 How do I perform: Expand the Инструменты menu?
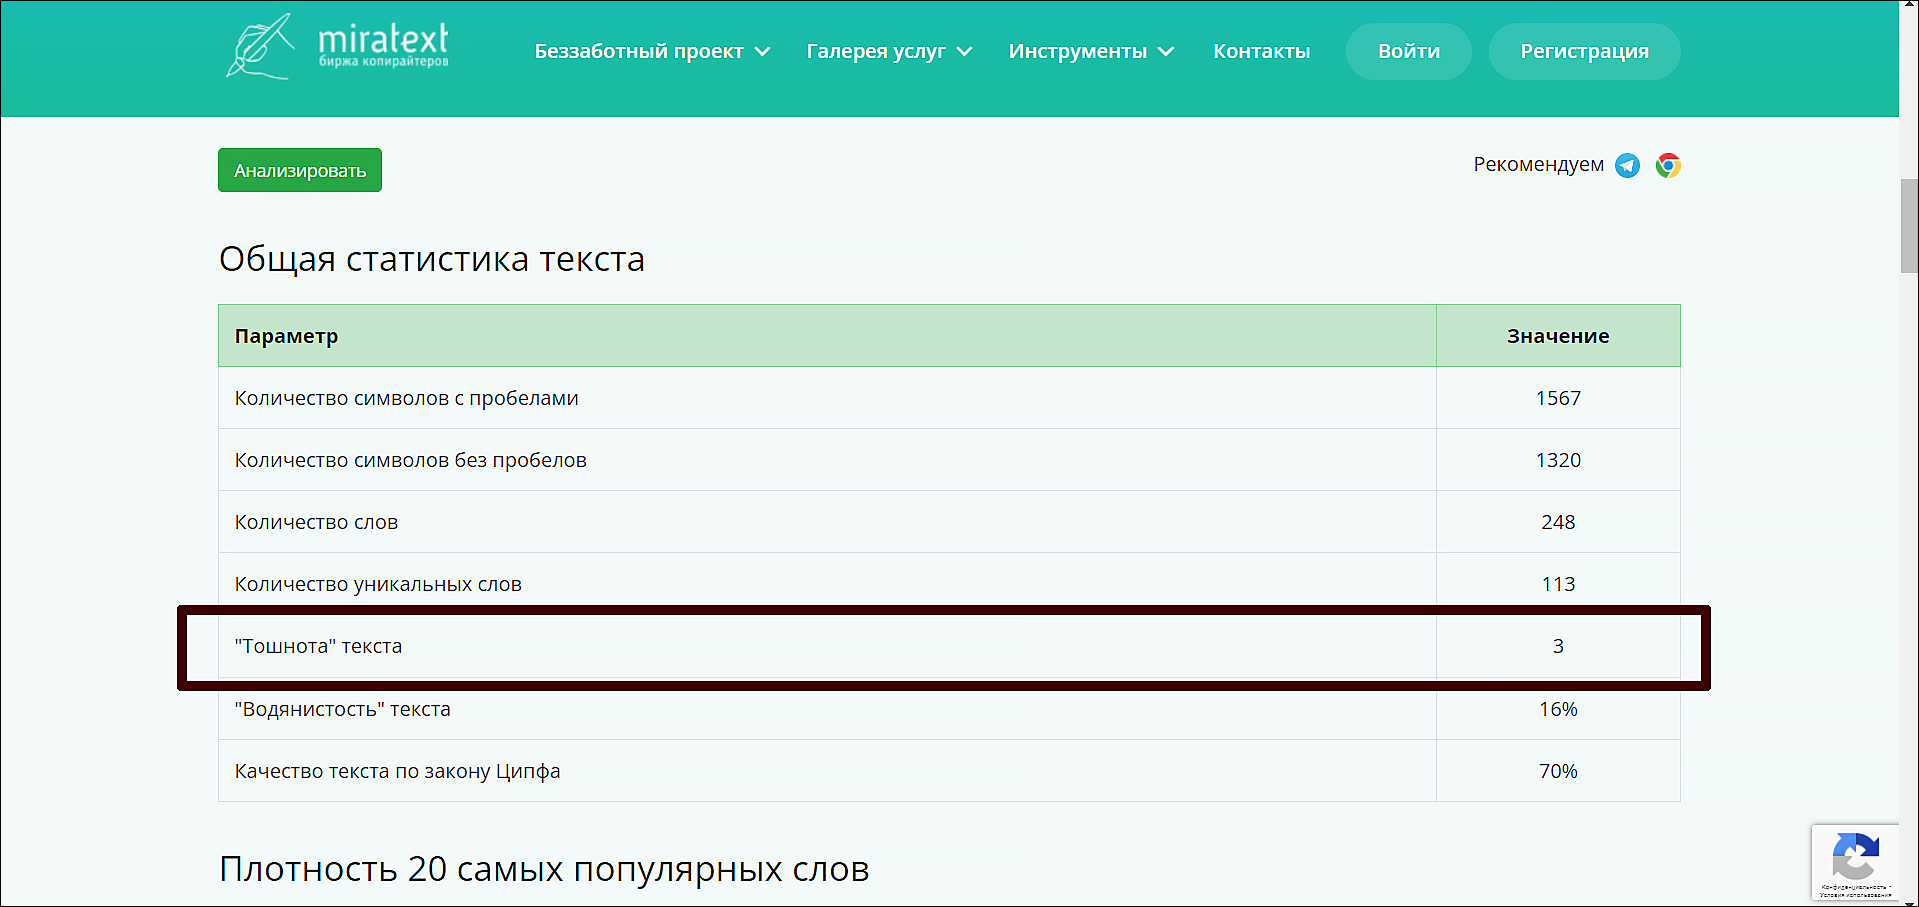1091,51
